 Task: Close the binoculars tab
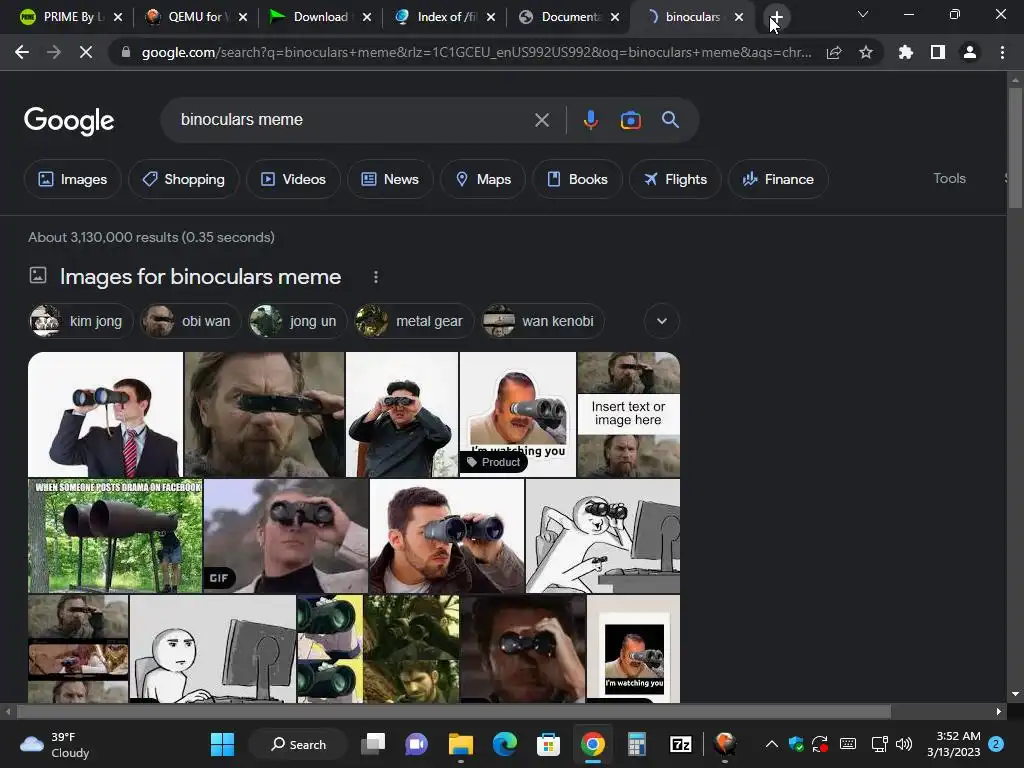(739, 17)
